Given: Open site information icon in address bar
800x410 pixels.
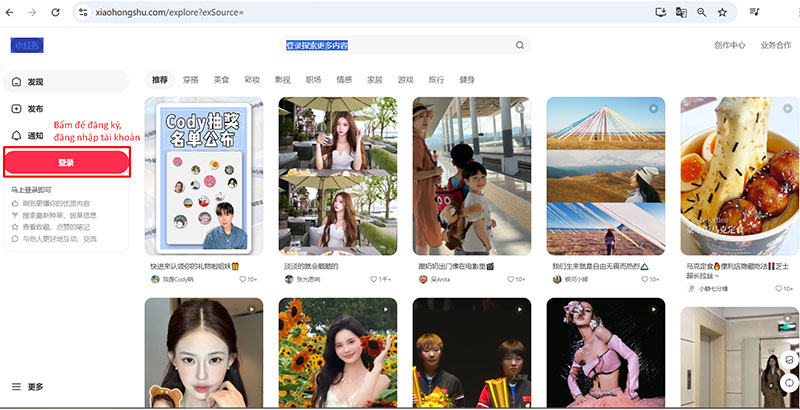Looking at the screenshot, I should click(83, 12).
